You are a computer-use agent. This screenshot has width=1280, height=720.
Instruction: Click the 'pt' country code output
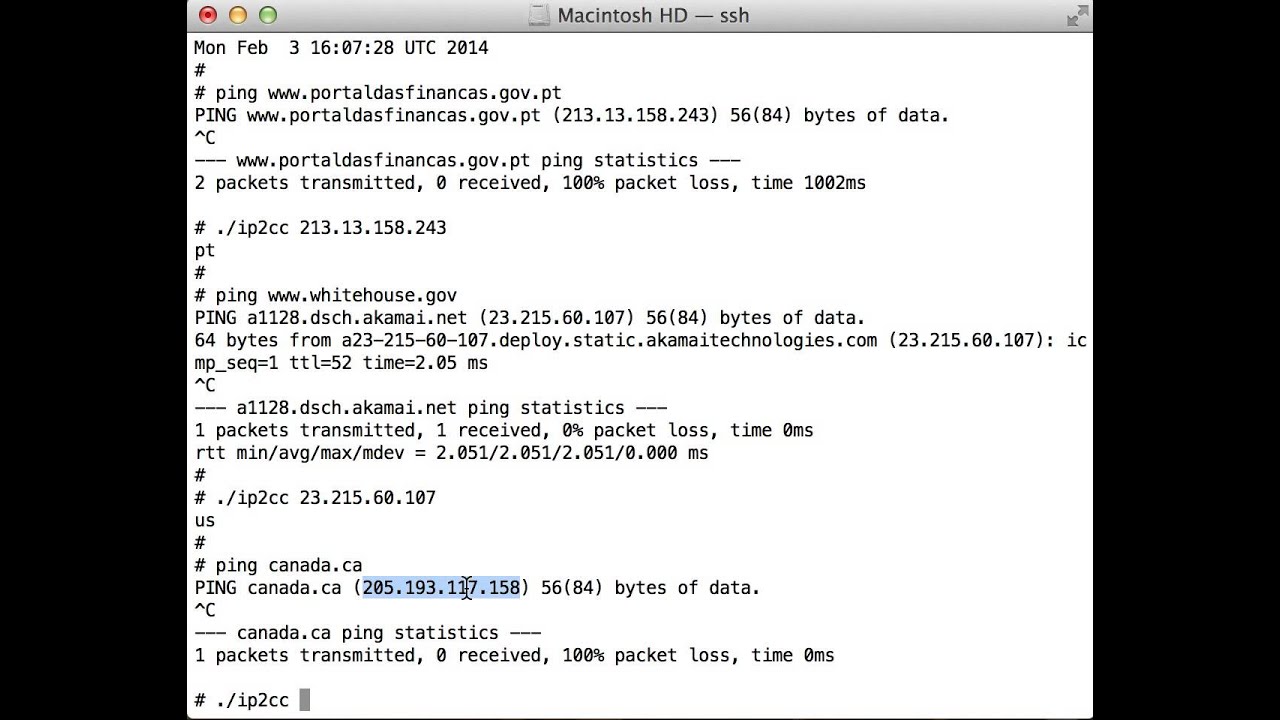point(205,251)
